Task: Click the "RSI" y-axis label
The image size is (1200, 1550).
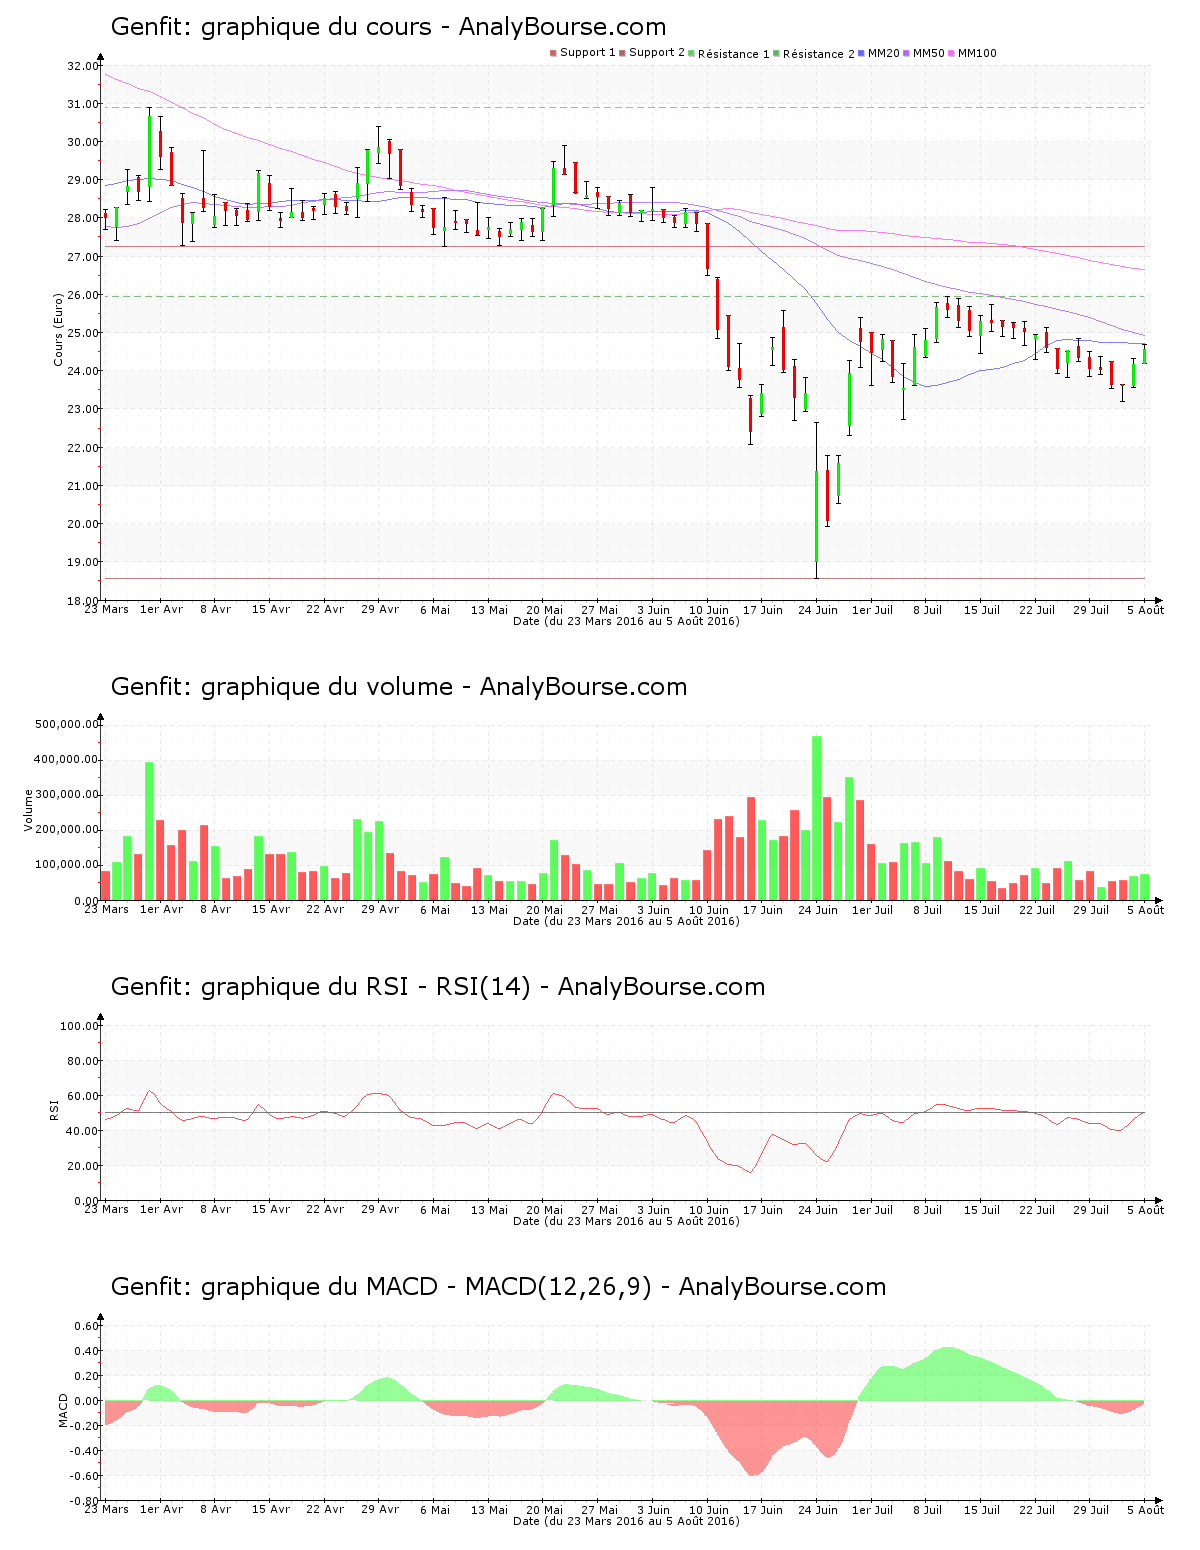Action: click(x=55, y=1110)
